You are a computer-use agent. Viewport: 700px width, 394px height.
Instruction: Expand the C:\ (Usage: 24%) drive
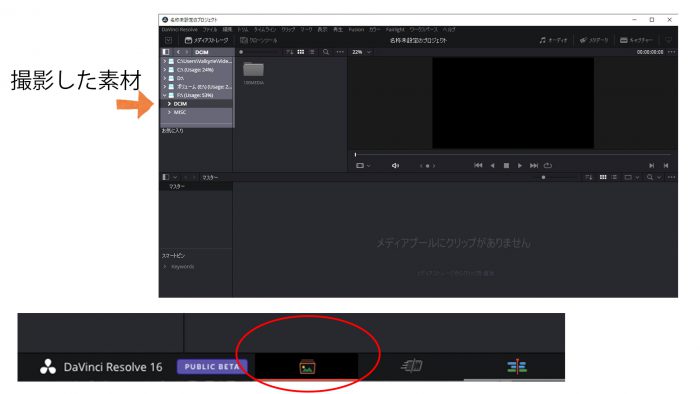click(165, 70)
